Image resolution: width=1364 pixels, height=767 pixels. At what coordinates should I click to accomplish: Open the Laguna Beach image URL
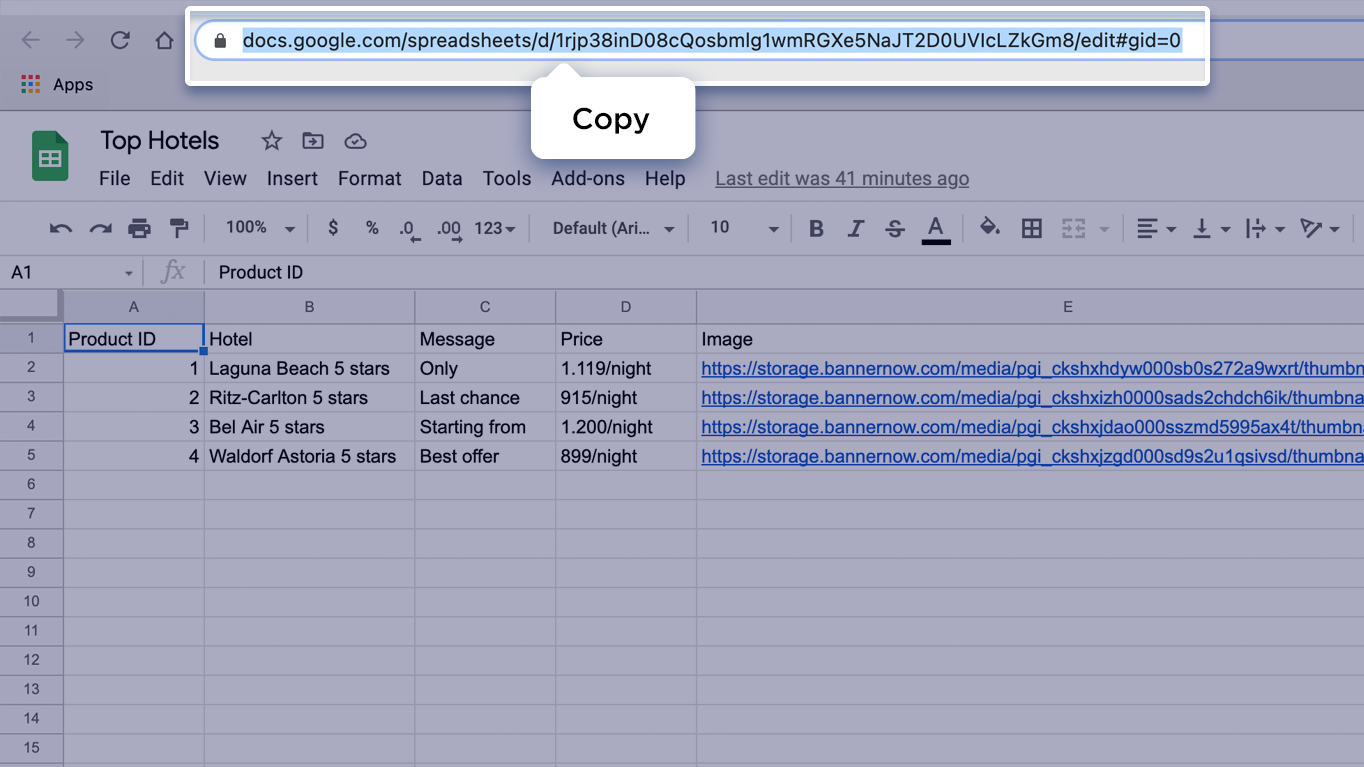(1032, 368)
